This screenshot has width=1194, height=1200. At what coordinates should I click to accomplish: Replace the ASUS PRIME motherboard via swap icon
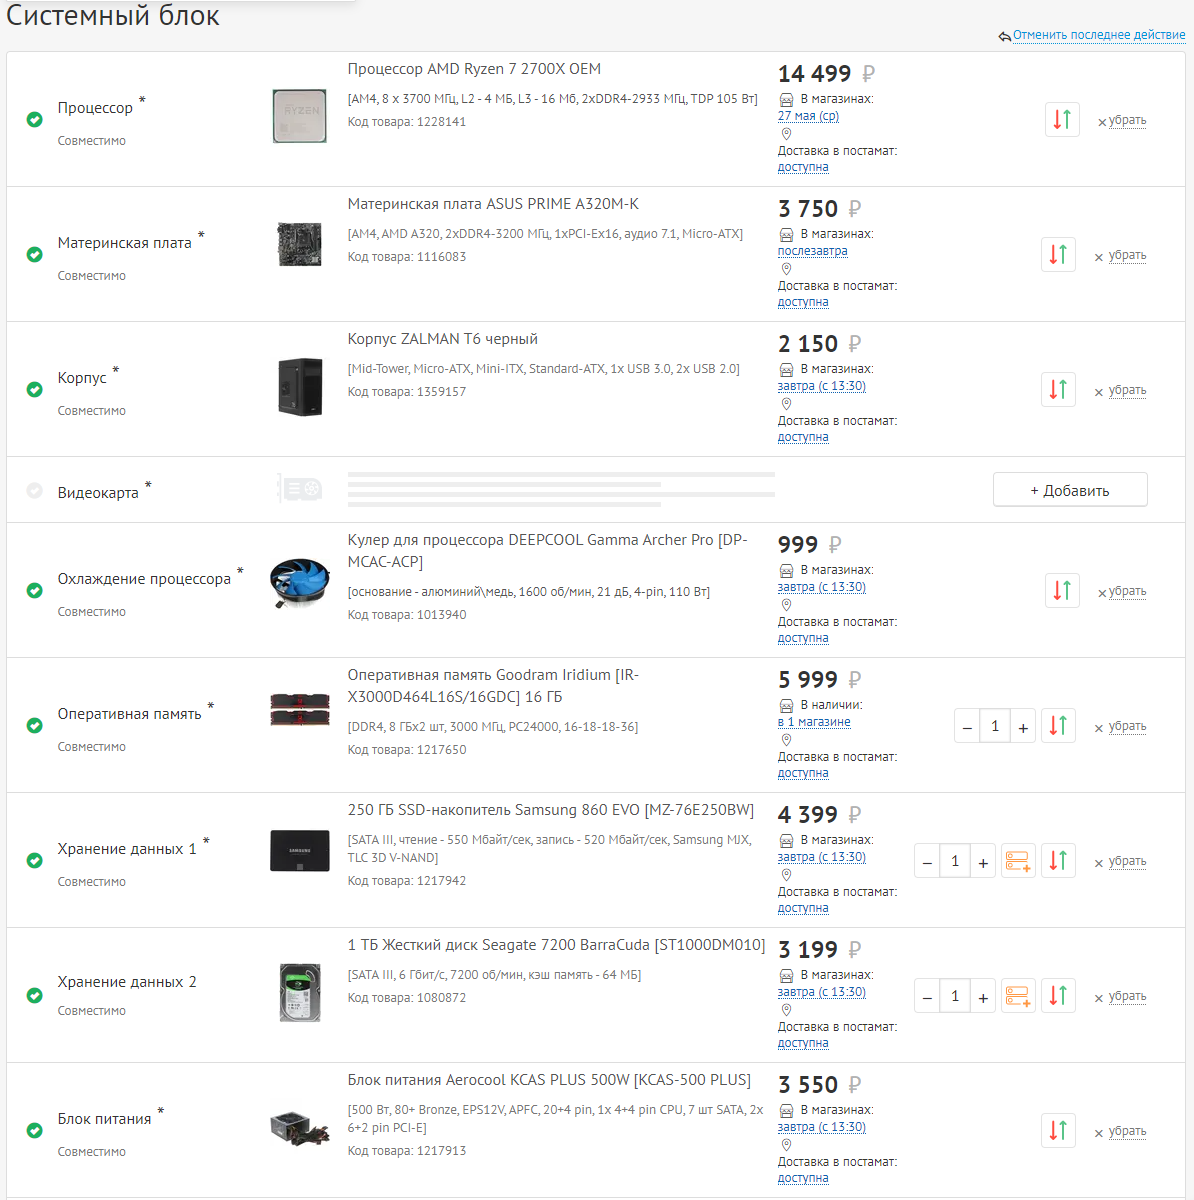tap(1058, 255)
